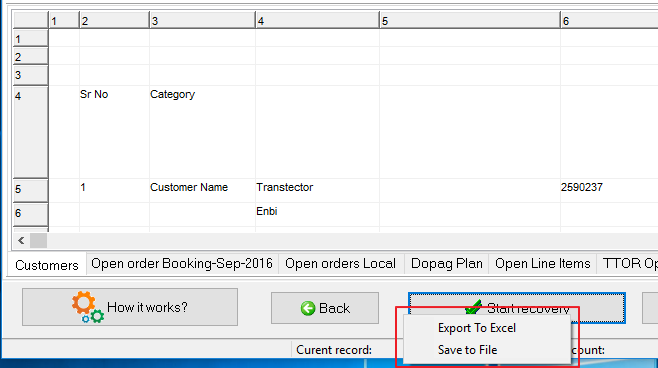
Task: Select column header 5
Action: click(x=470, y=21)
